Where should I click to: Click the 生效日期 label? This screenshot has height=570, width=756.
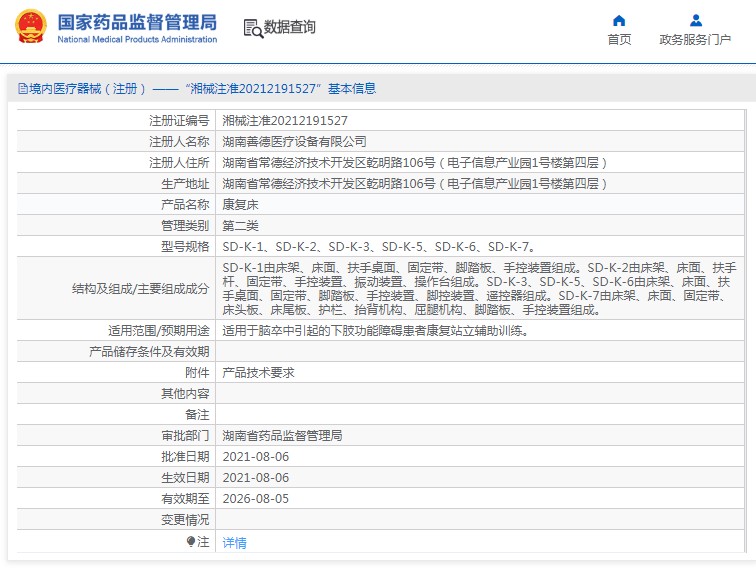click(x=185, y=478)
